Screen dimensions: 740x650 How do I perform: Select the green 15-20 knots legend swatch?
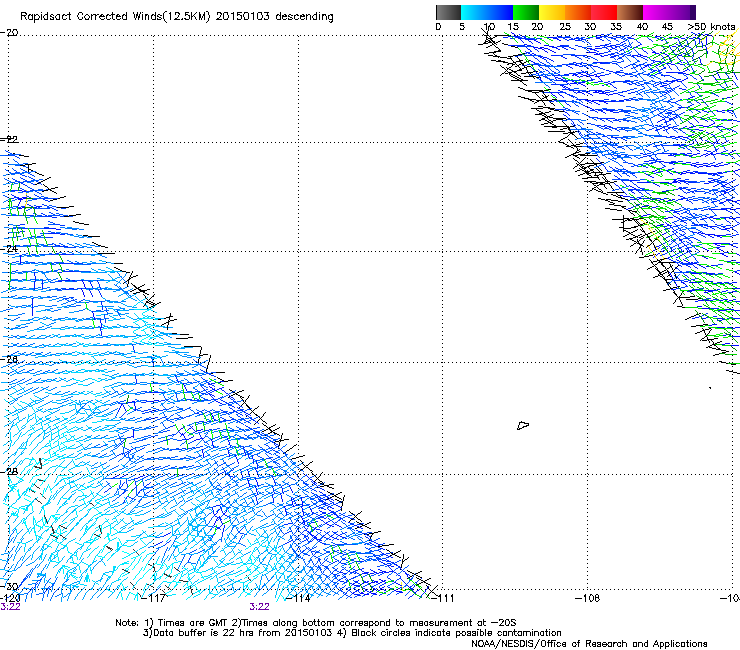click(526, 12)
